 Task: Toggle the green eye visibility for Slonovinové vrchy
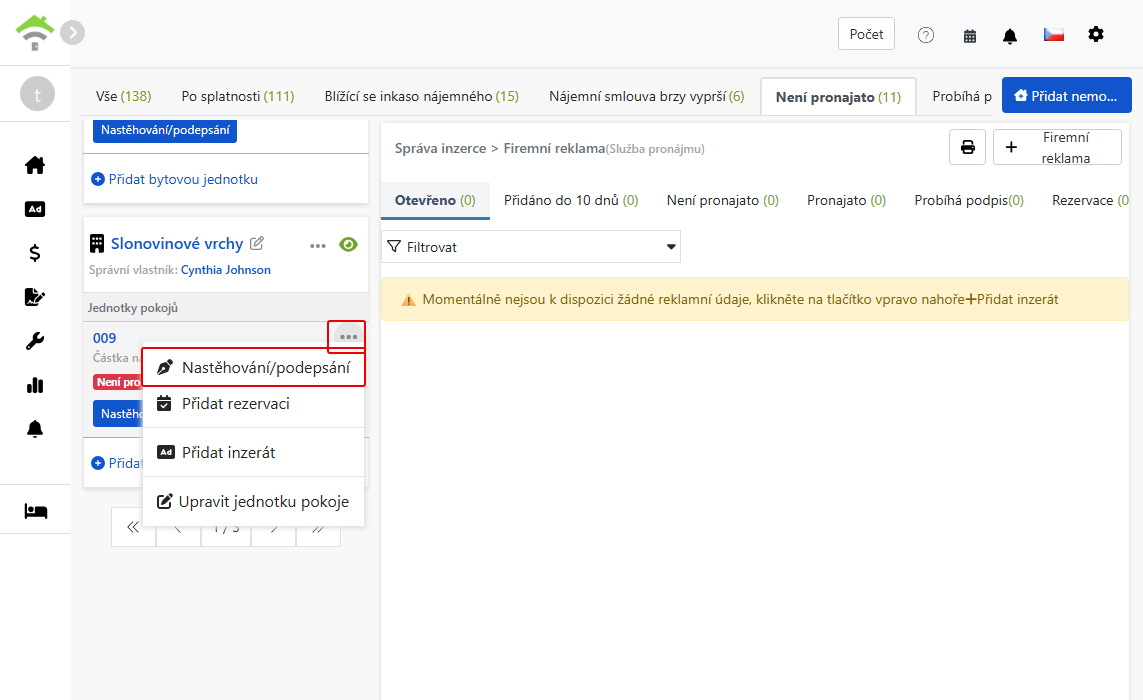tap(348, 244)
